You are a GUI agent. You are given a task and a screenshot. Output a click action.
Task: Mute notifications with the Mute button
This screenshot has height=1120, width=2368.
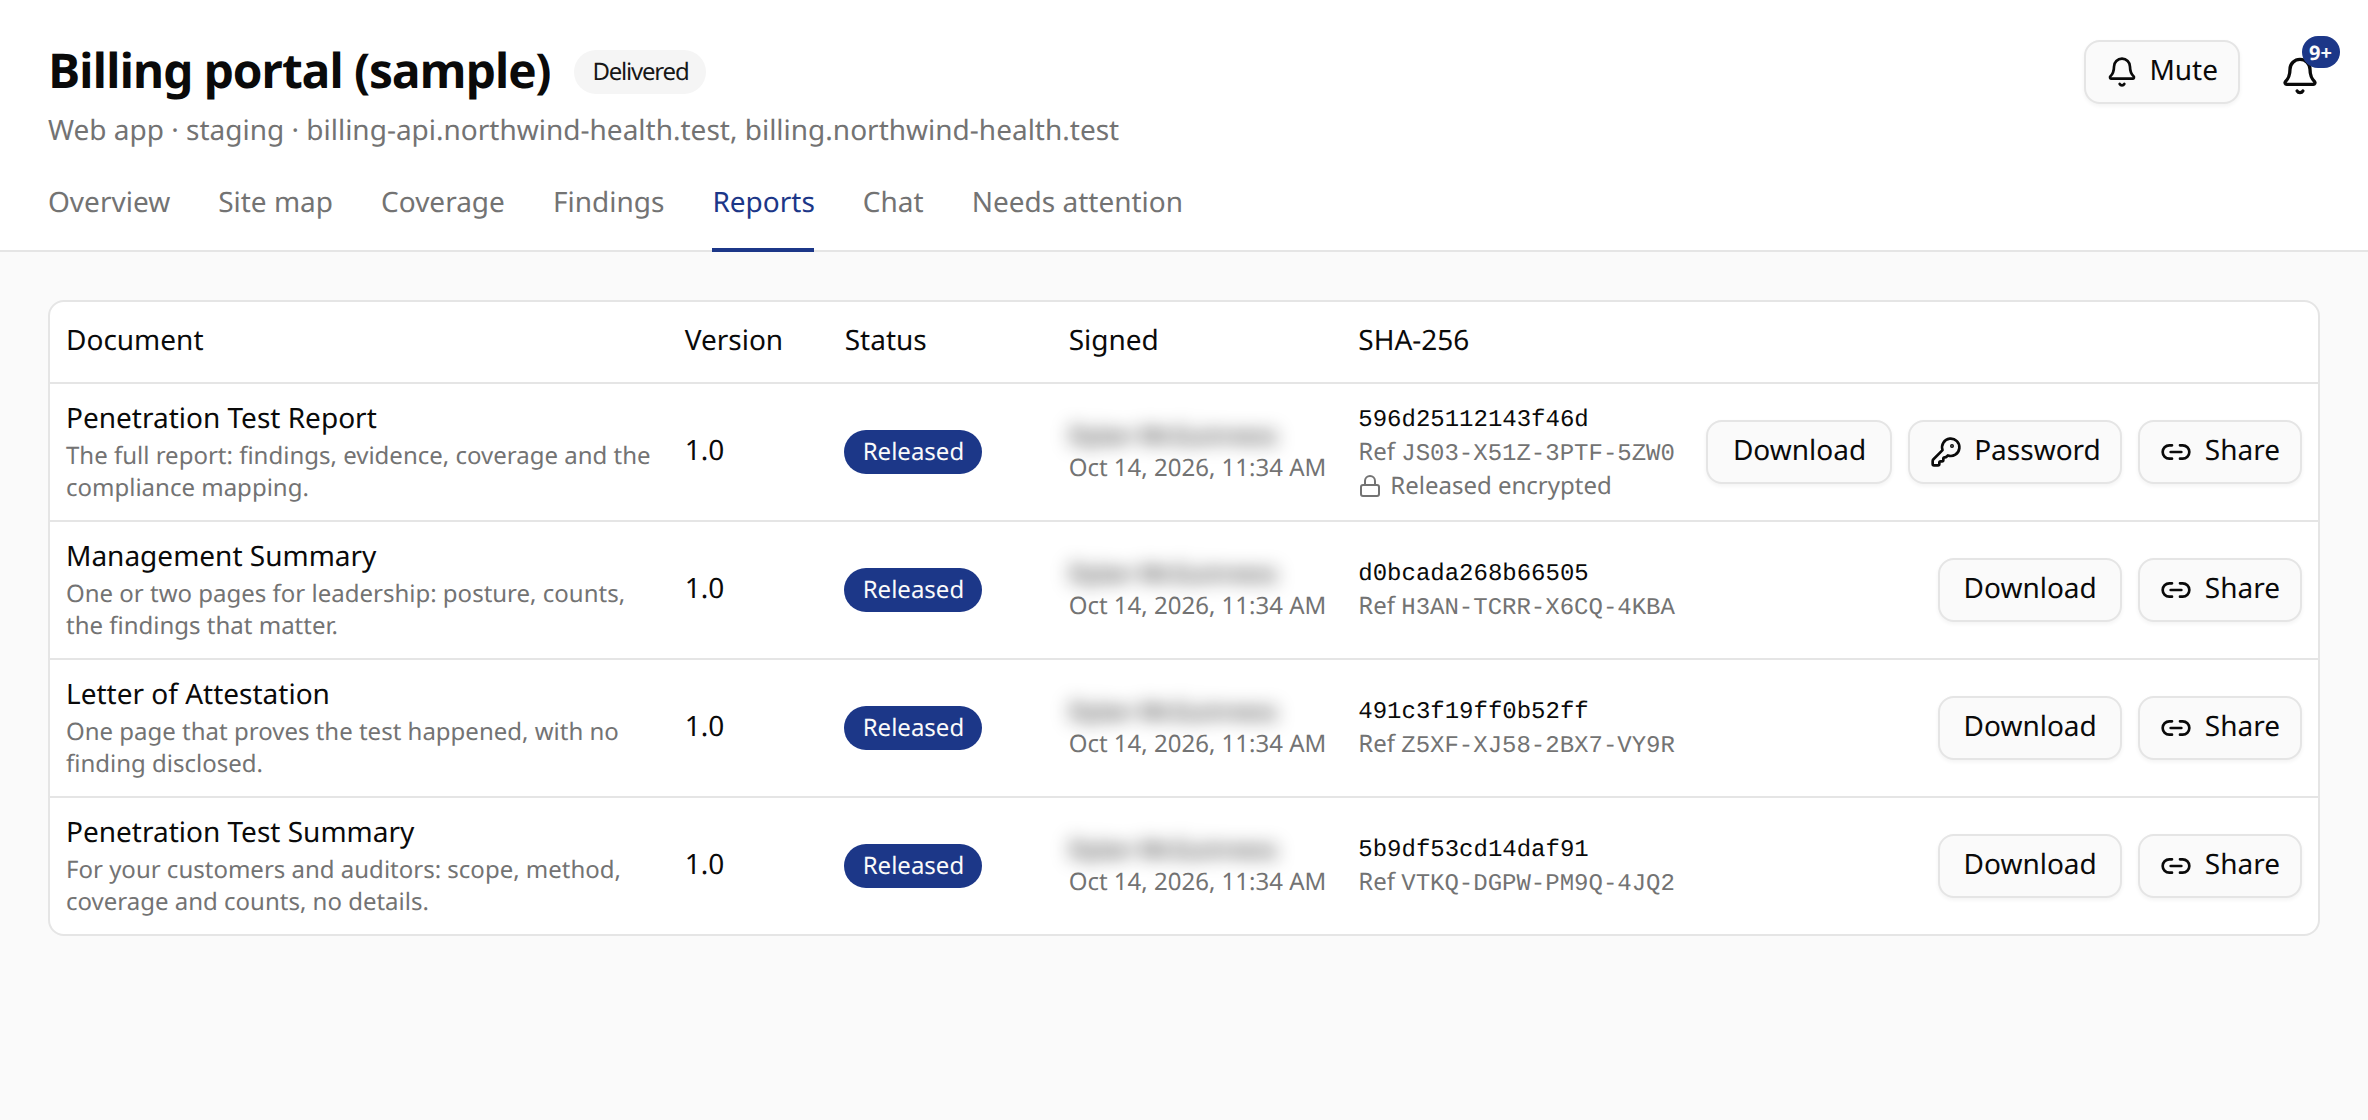coord(2162,72)
